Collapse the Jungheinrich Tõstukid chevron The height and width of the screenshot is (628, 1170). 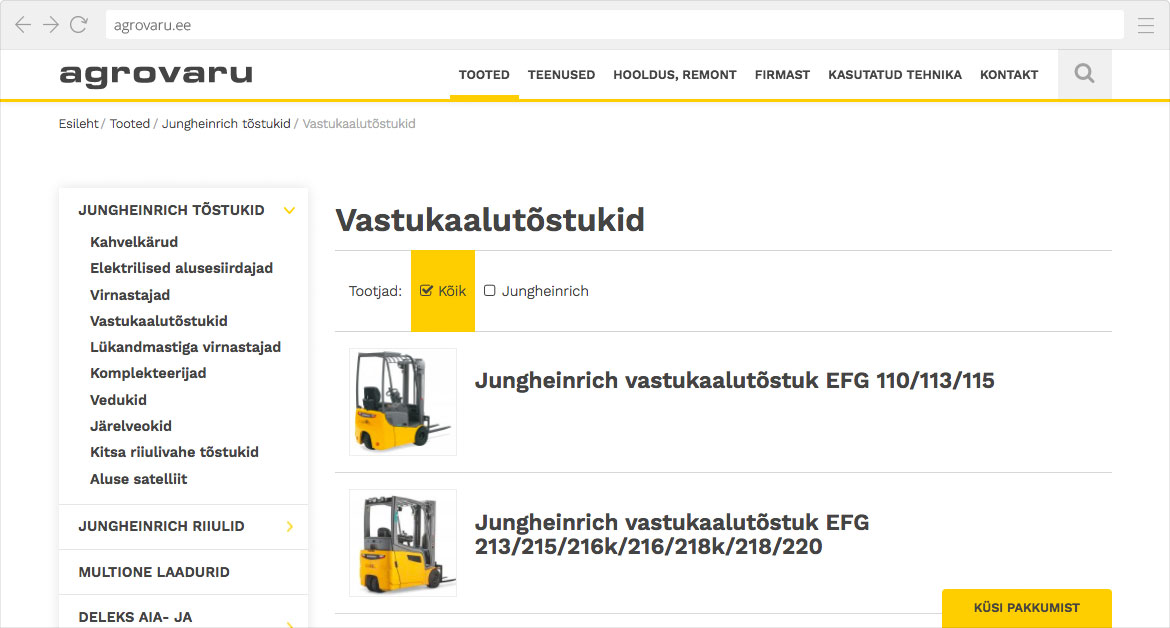click(x=290, y=210)
